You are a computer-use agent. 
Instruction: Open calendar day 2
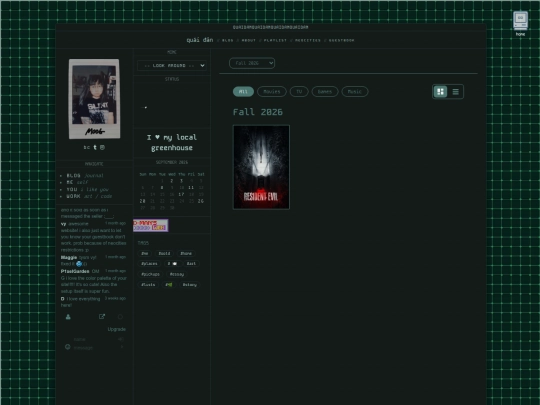(x=172, y=181)
